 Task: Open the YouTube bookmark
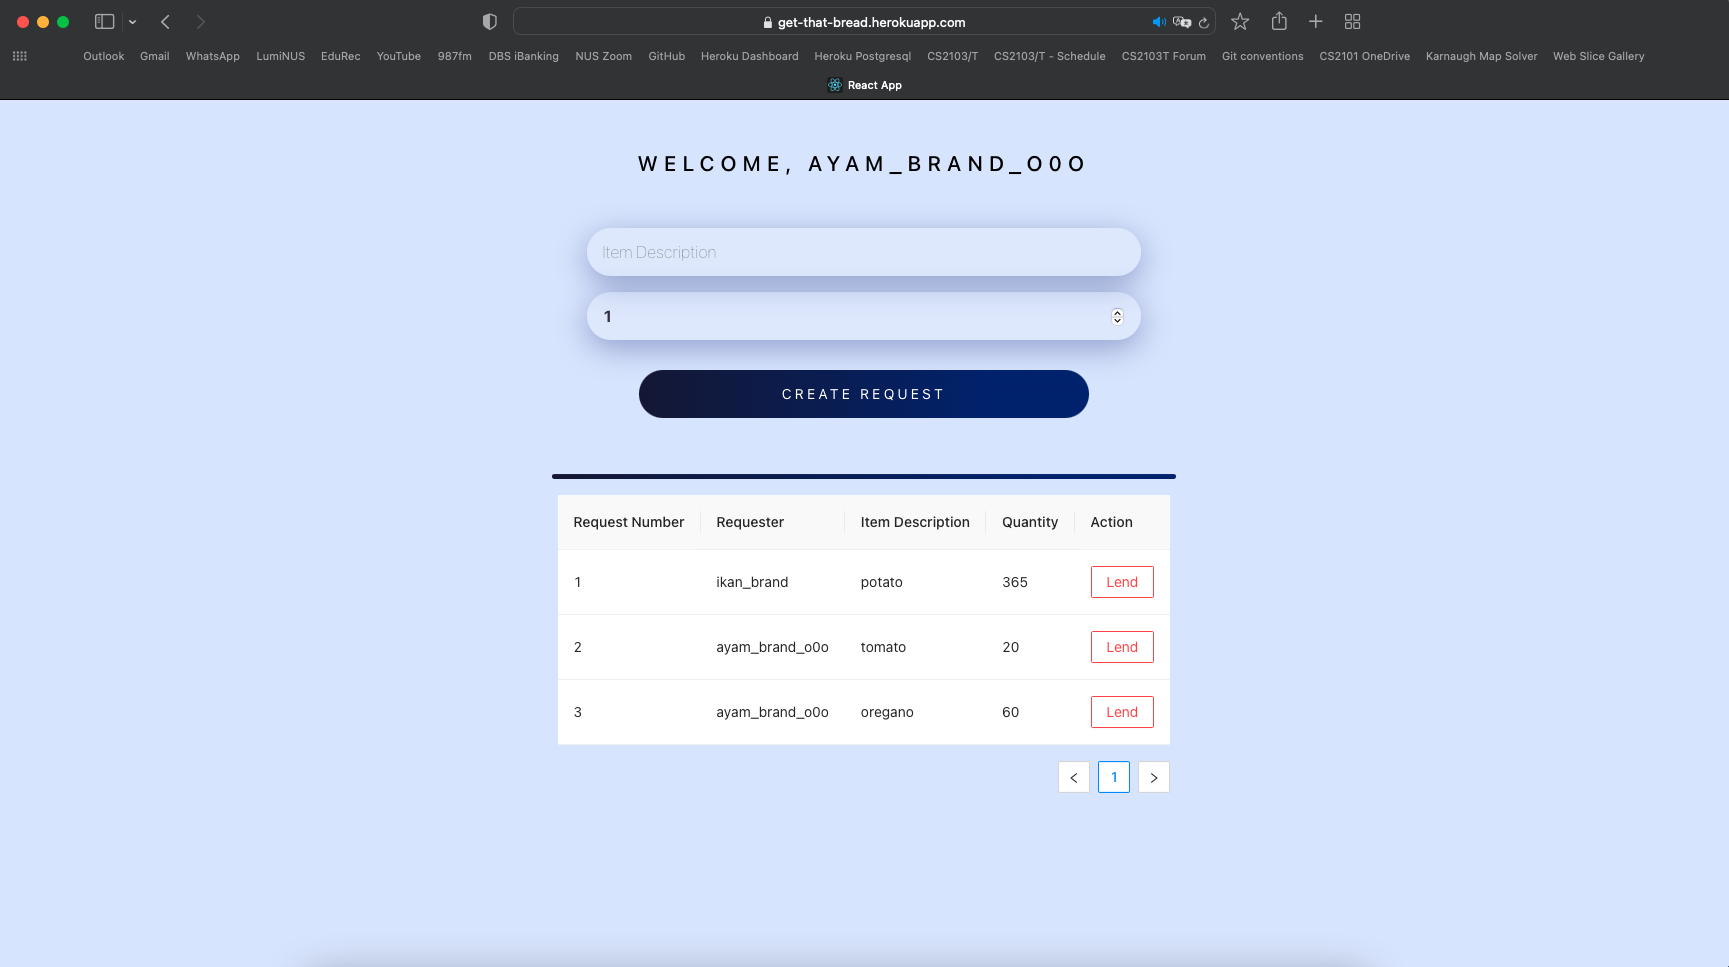399,56
